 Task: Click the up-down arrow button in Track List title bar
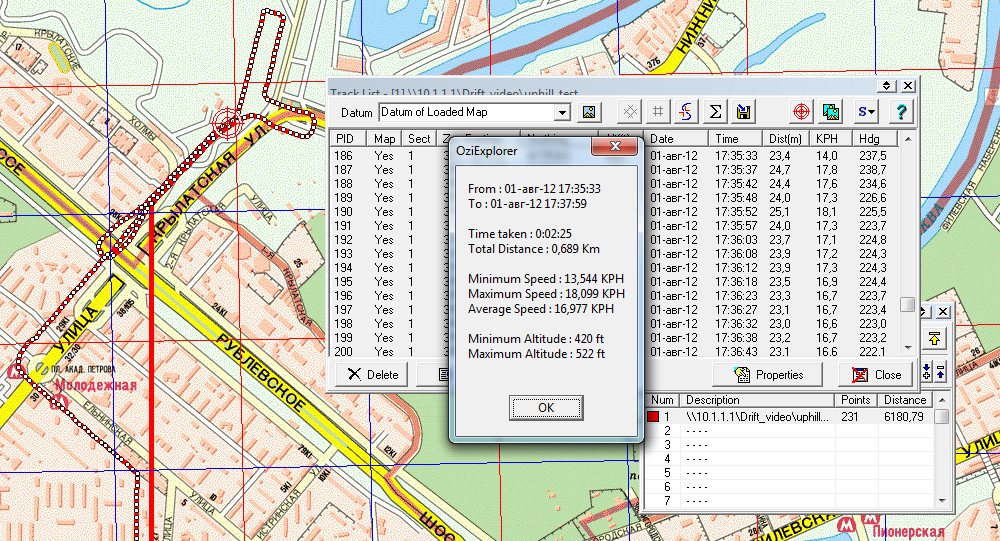pos(886,85)
